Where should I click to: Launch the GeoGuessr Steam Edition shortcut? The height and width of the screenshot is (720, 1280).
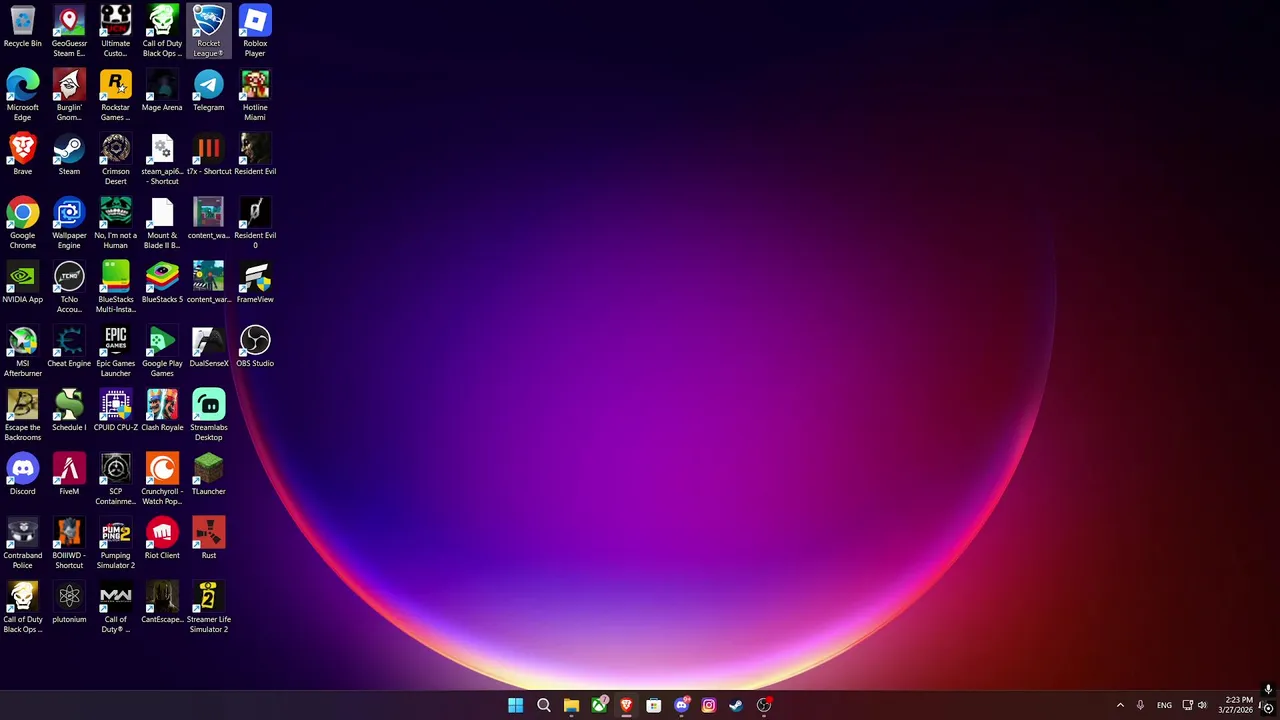(x=69, y=30)
